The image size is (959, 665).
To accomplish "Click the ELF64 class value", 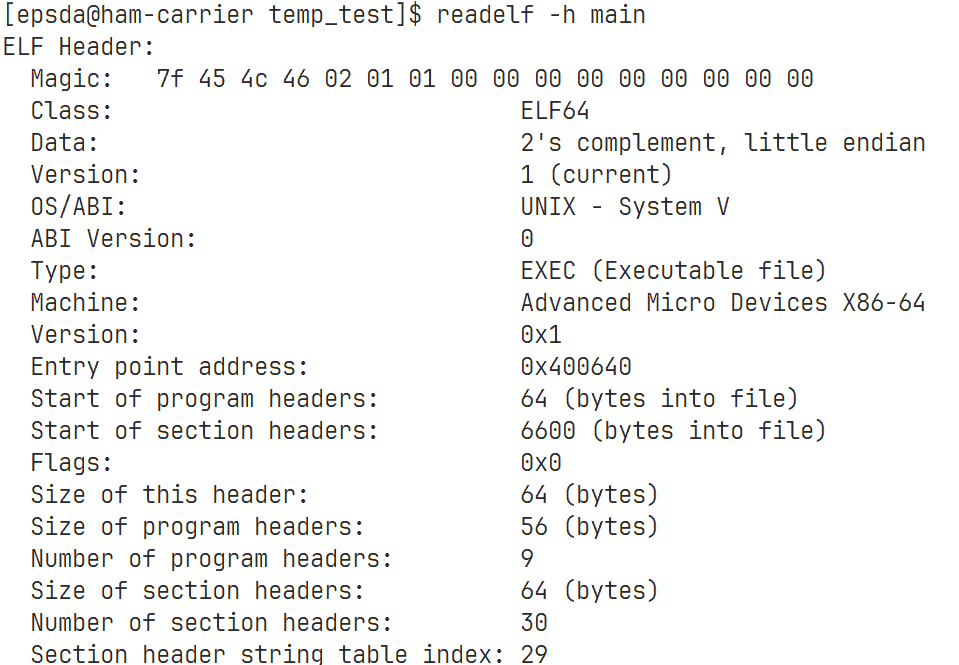I will pos(555,111).
